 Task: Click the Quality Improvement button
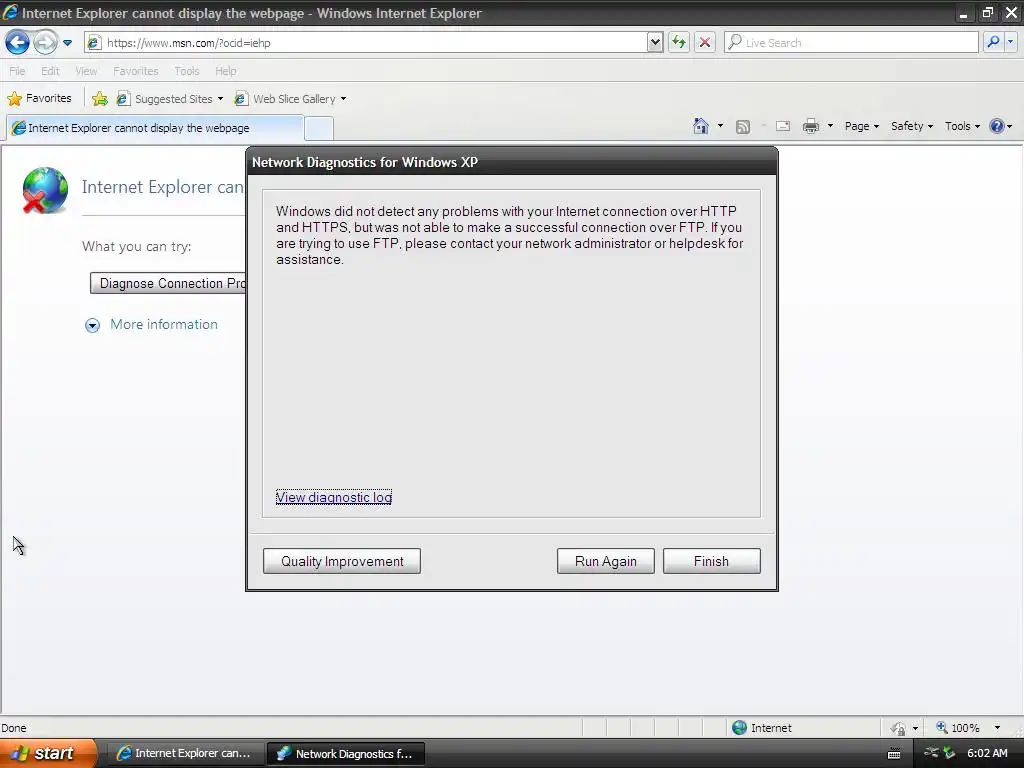342,561
